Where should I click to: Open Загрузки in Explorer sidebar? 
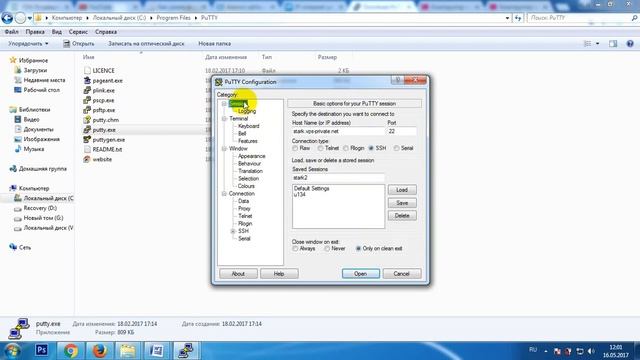(x=35, y=70)
